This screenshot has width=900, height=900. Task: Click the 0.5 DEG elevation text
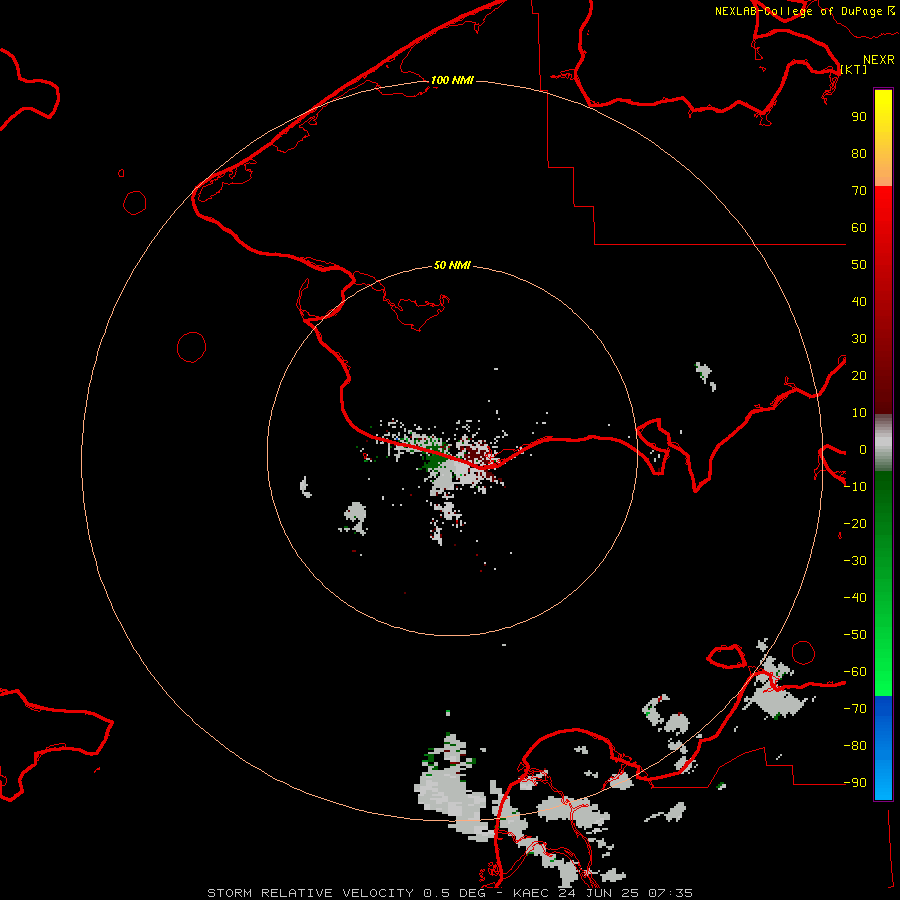click(x=455, y=893)
